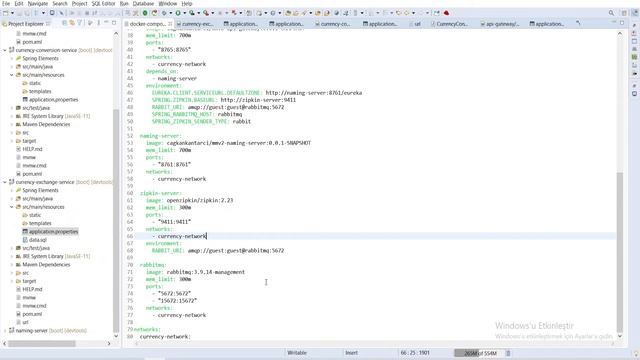
Task: Click the green Run launch icon
Action: [x=178, y=13]
